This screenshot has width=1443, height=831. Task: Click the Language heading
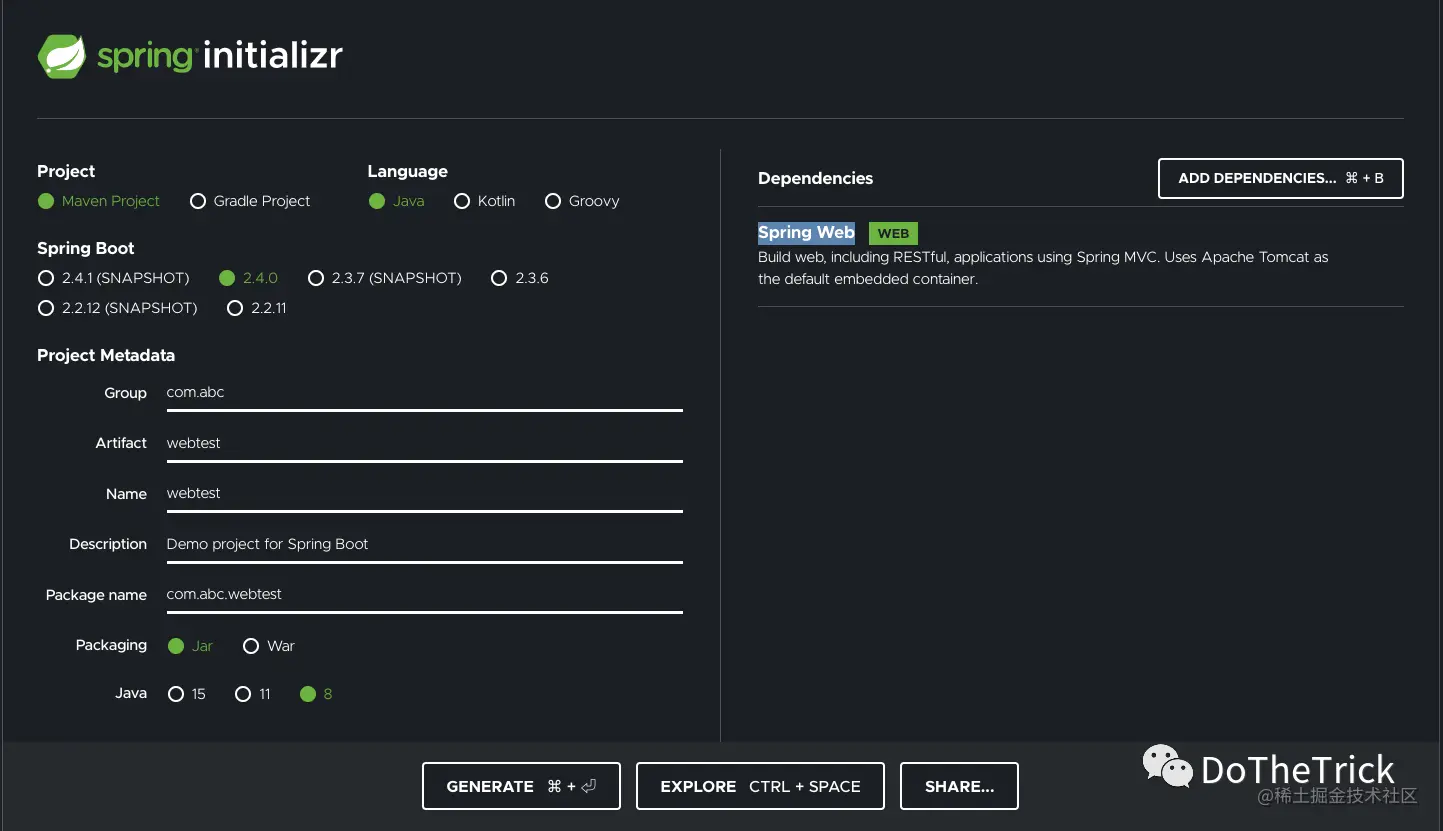tap(407, 171)
